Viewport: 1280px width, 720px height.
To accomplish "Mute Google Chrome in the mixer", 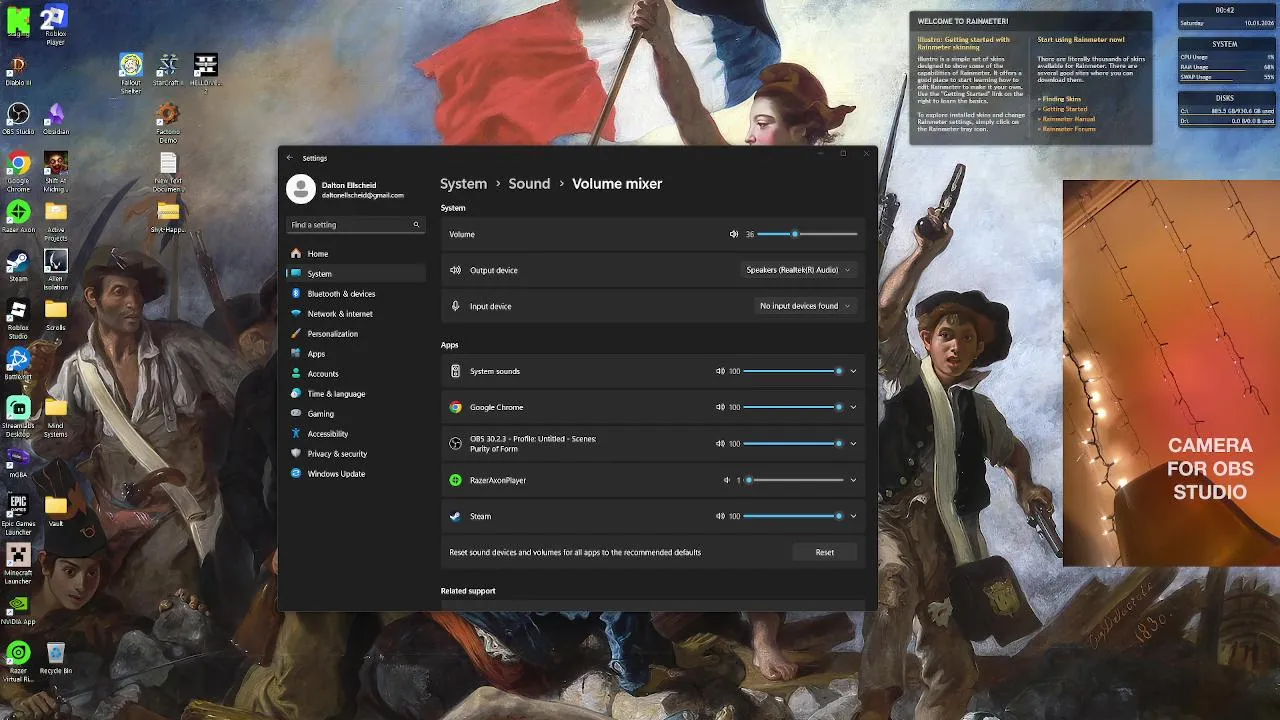I will point(719,407).
